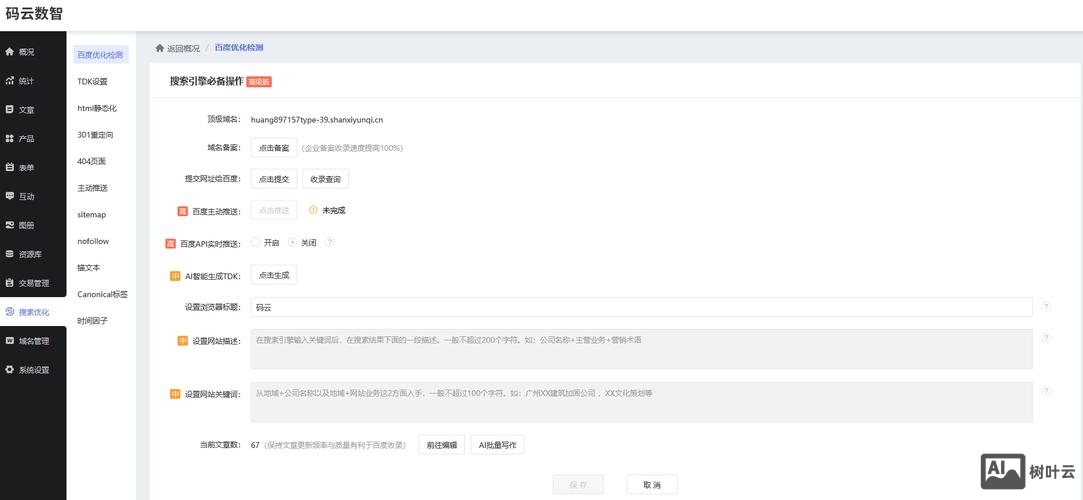Viewport: 1083px width, 500px height.
Task: Open the 互动 interaction sidebar item
Action: (33, 196)
